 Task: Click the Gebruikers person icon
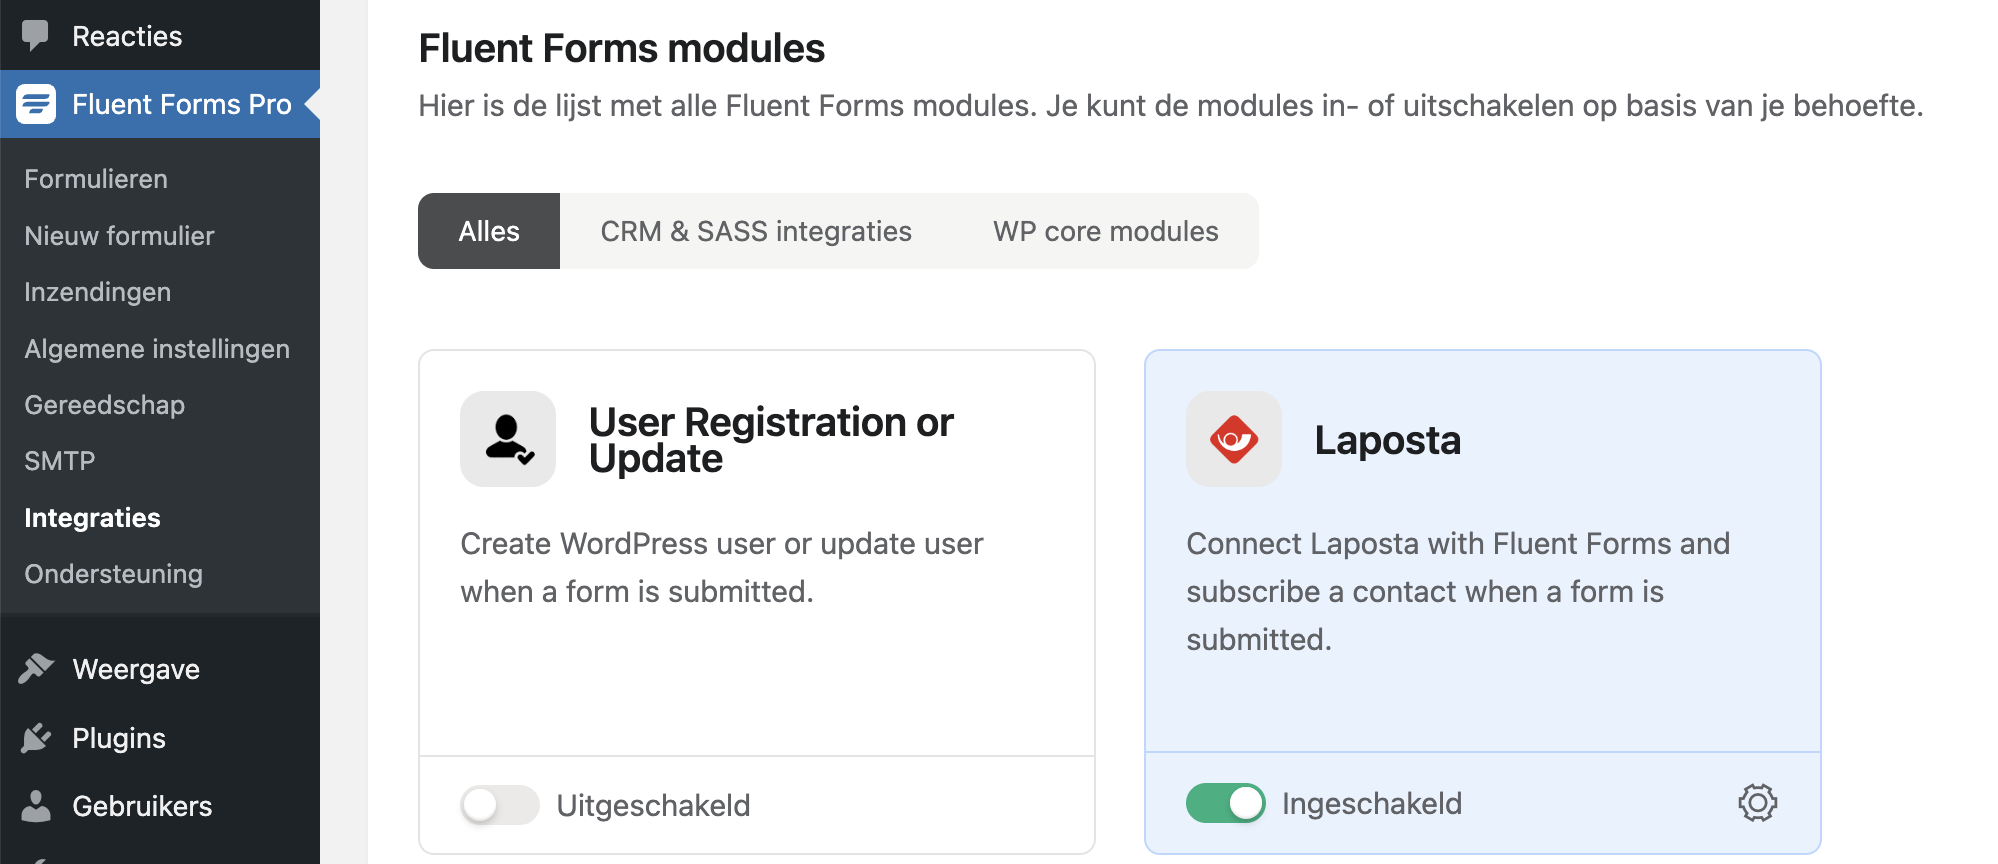click(x=36, y=806)
